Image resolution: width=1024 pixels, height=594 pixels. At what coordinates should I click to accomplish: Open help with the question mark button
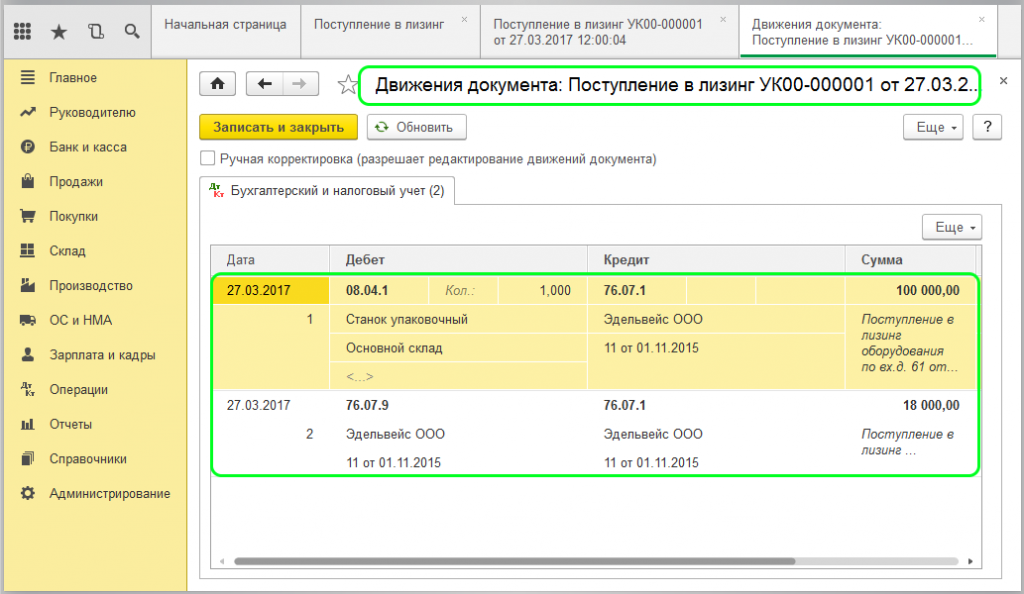pyautogui.click(x=987, y=127)
